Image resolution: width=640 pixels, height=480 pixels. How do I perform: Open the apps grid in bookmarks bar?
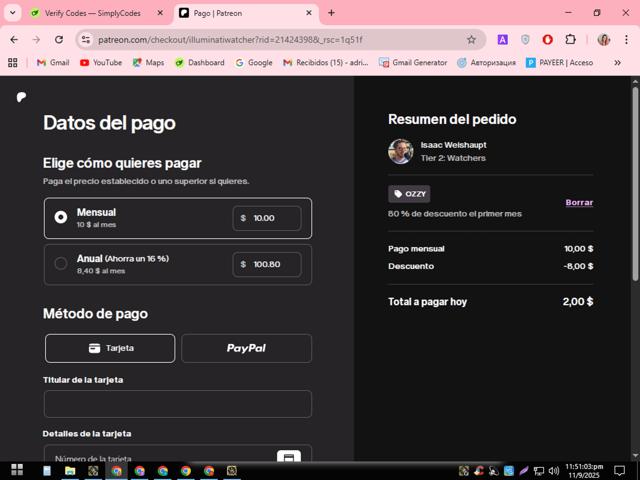pyautogui.click(x=13, y=62)
